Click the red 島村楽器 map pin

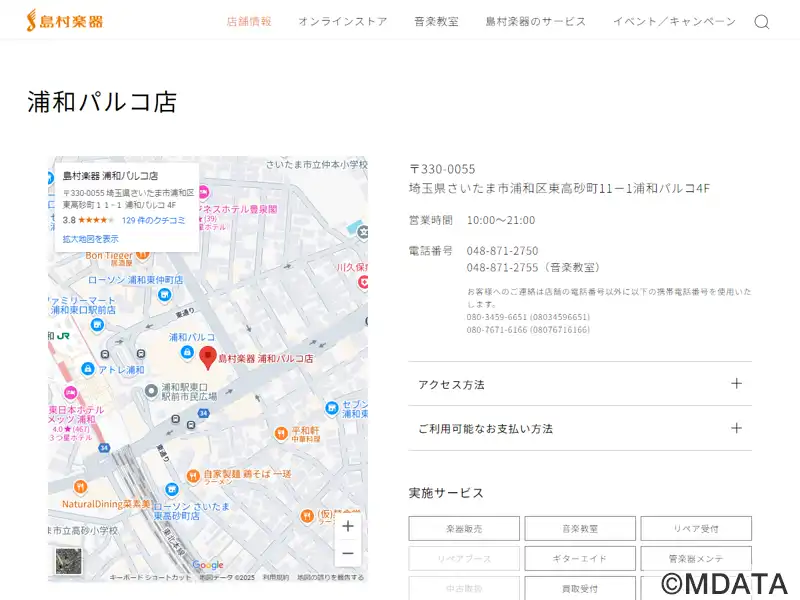click(208, 357)
